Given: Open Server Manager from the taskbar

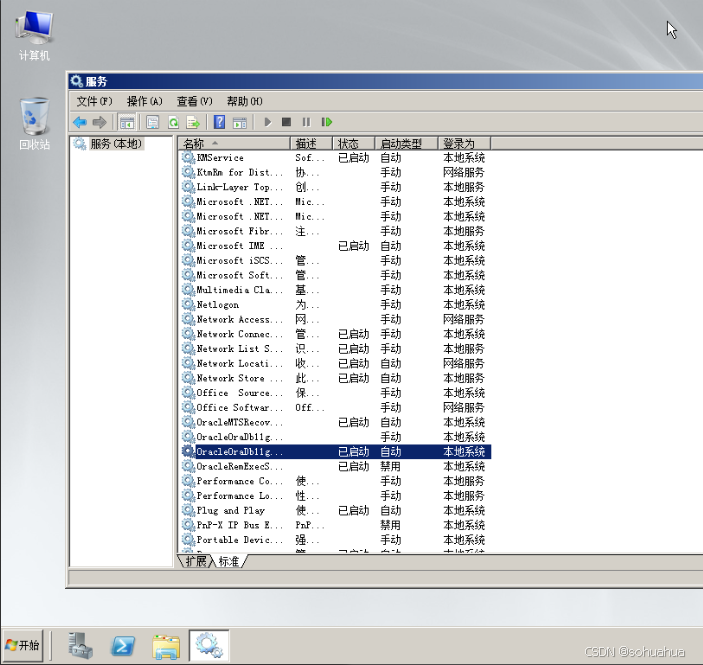Looking at the screenshot, I should click(80, 646).
